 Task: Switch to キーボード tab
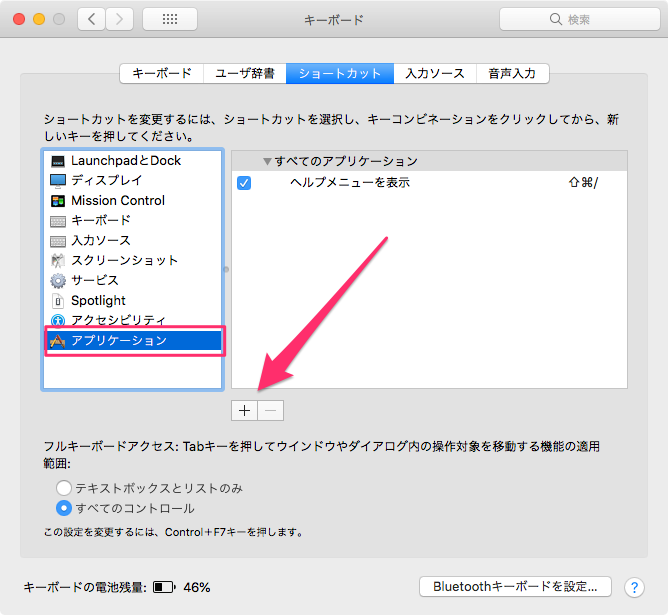point(161,74)
